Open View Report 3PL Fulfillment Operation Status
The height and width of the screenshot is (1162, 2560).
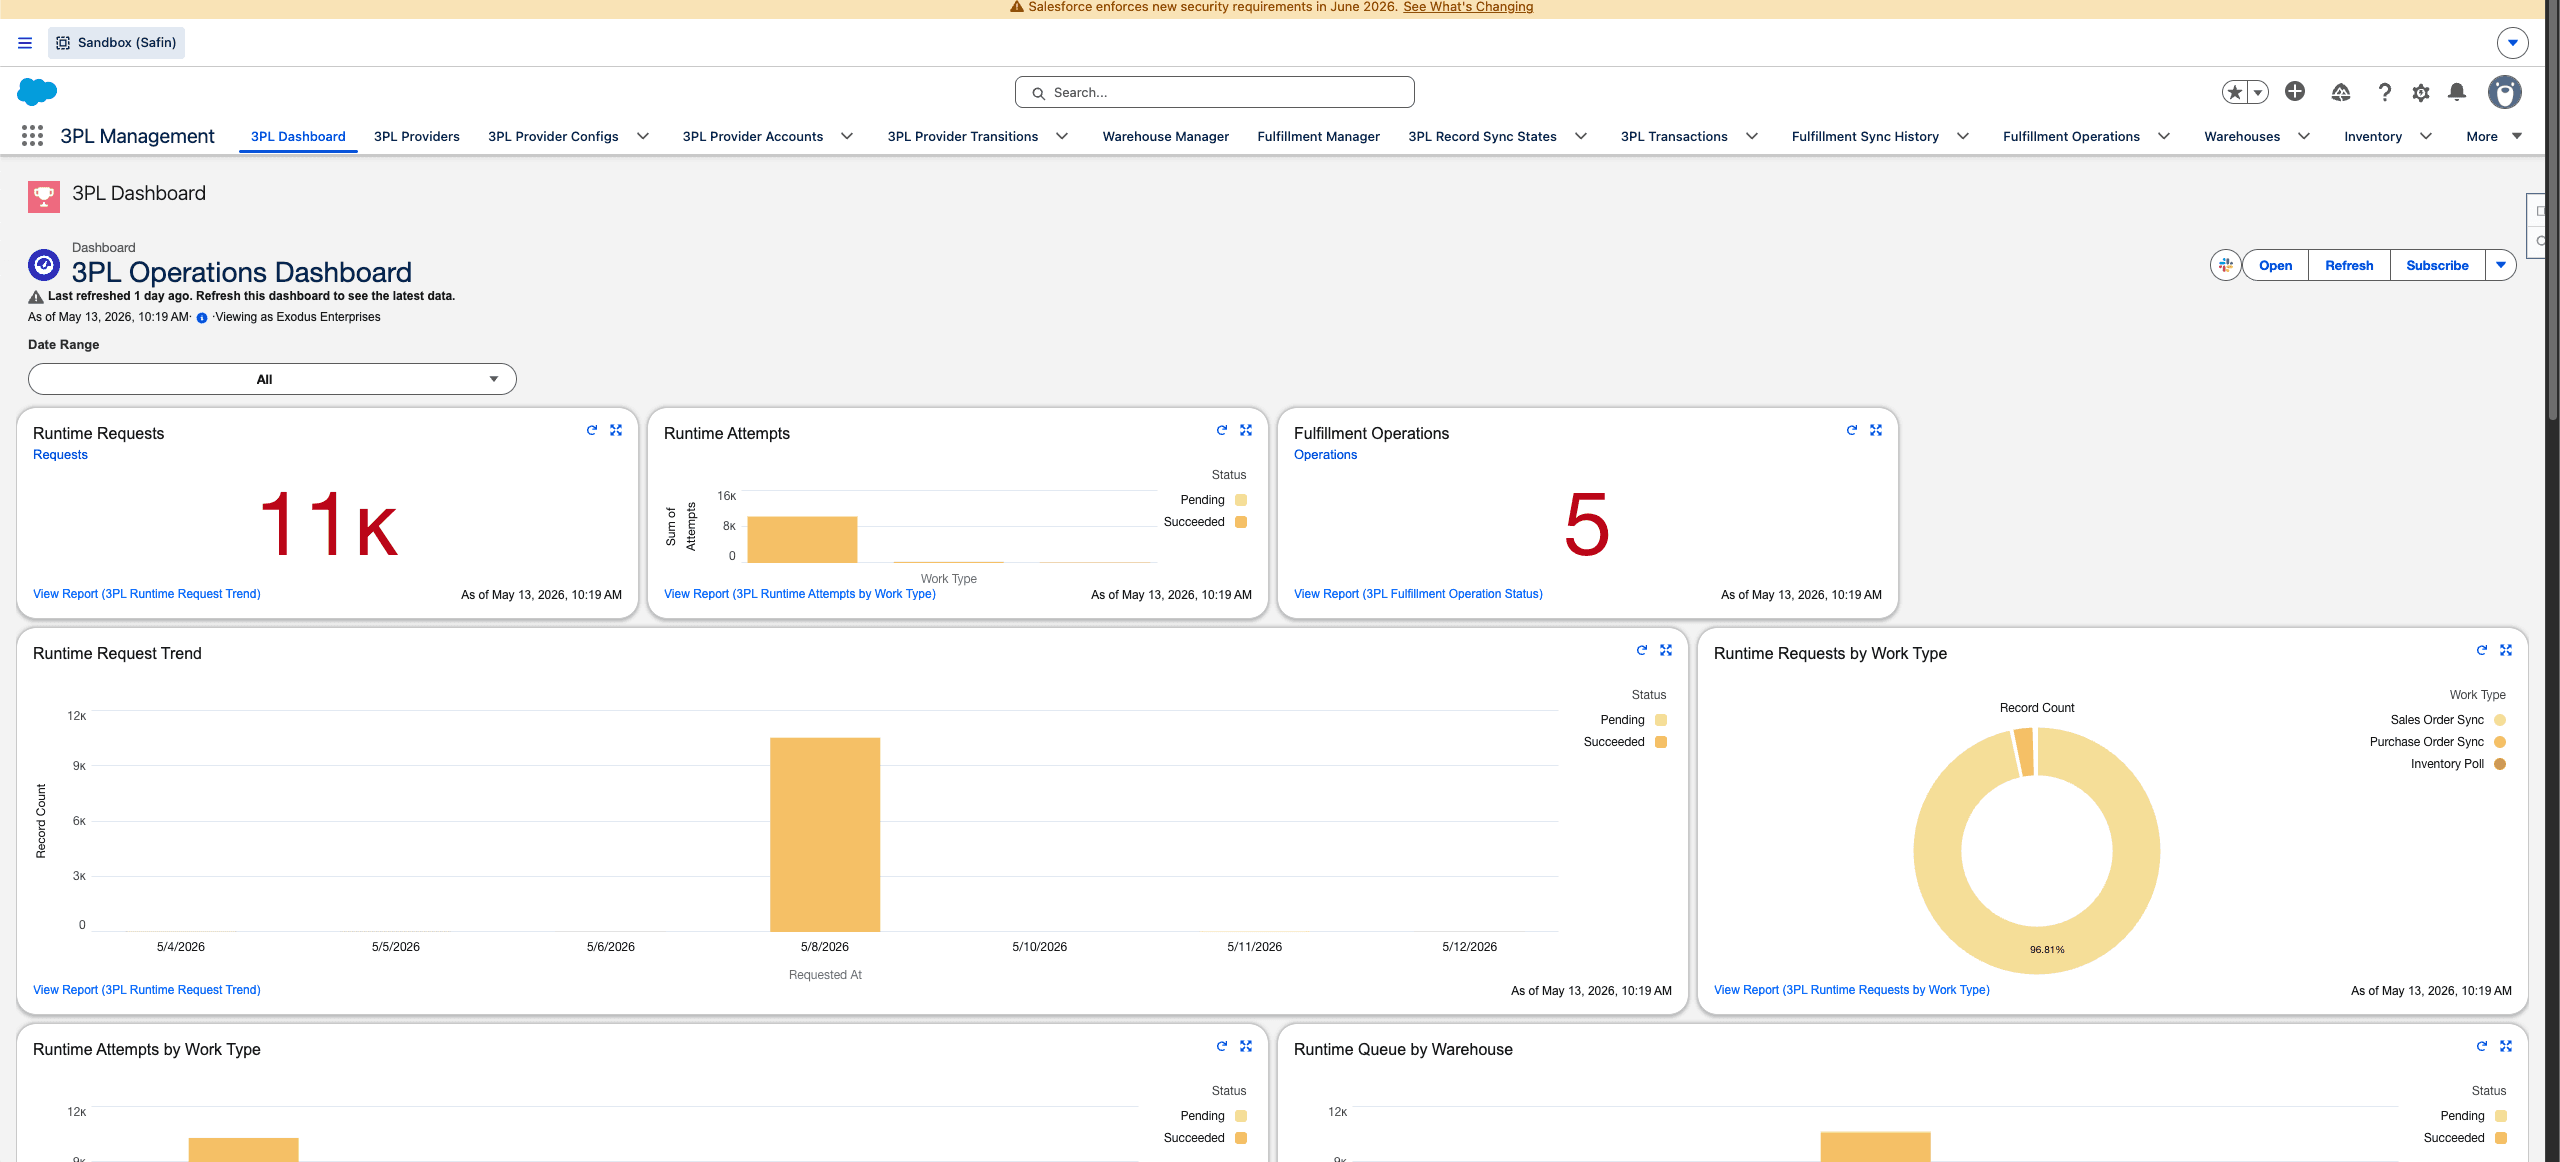point(1418,594)
